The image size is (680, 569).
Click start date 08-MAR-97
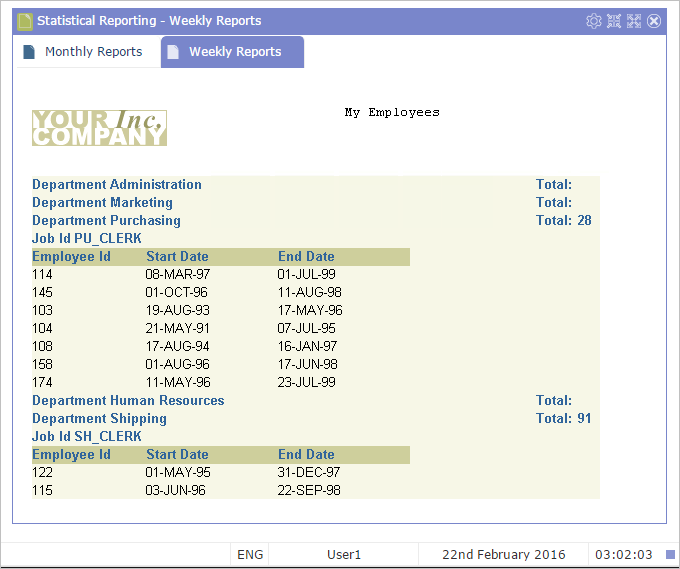point(178,275)
